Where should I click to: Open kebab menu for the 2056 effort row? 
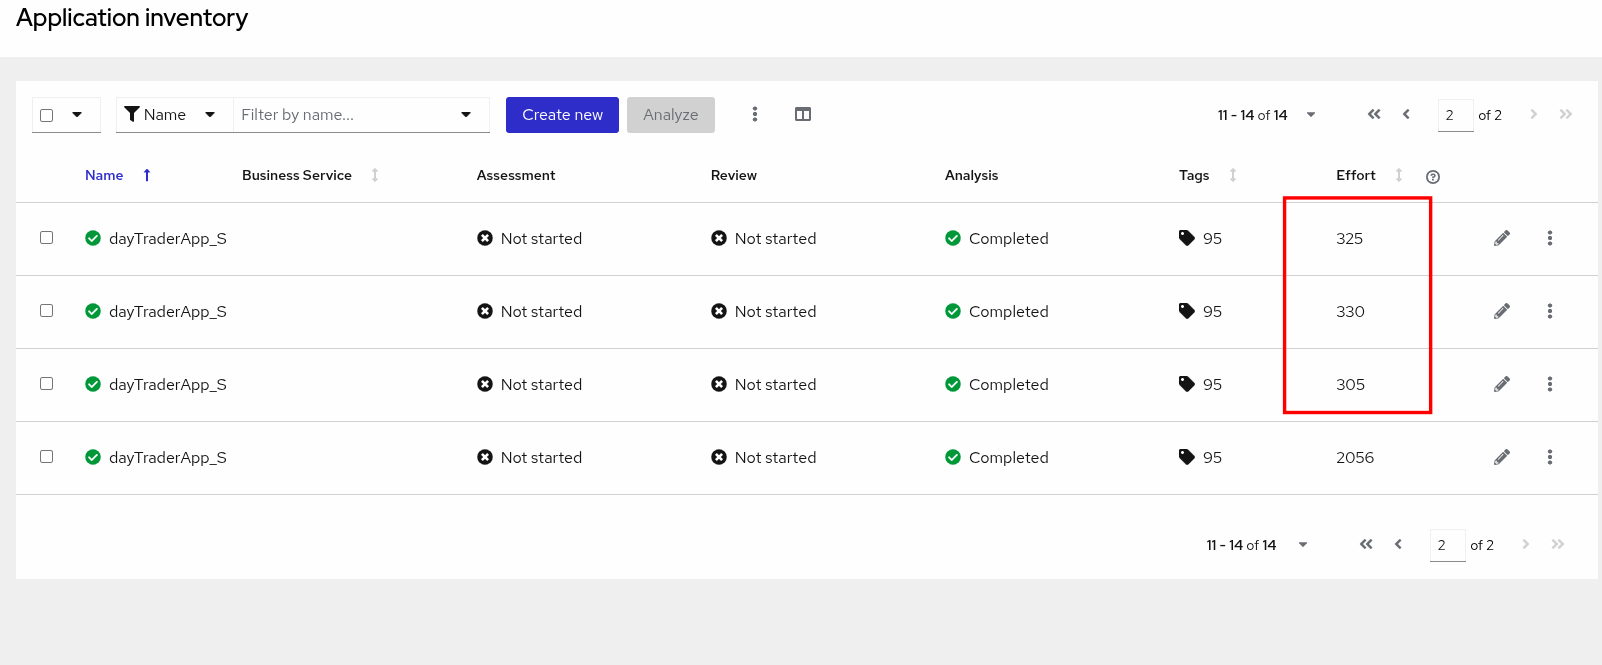[x=1549, y=457]
